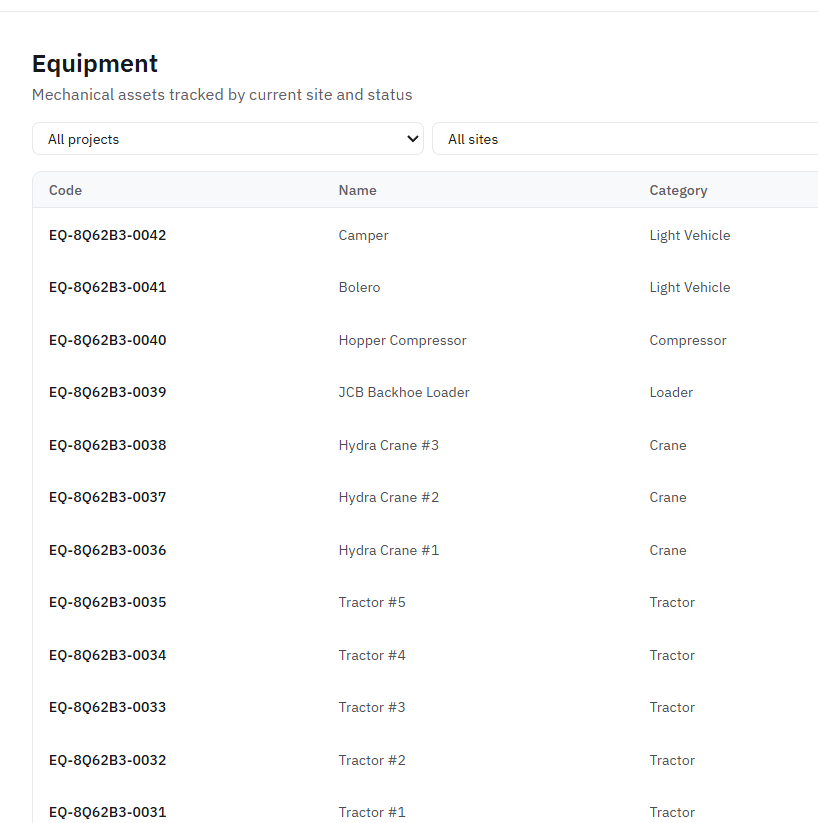The height and width of the screenshot is (823, 818).
Task: Click the JCB Backhoe Loader name
Action: 404,392
